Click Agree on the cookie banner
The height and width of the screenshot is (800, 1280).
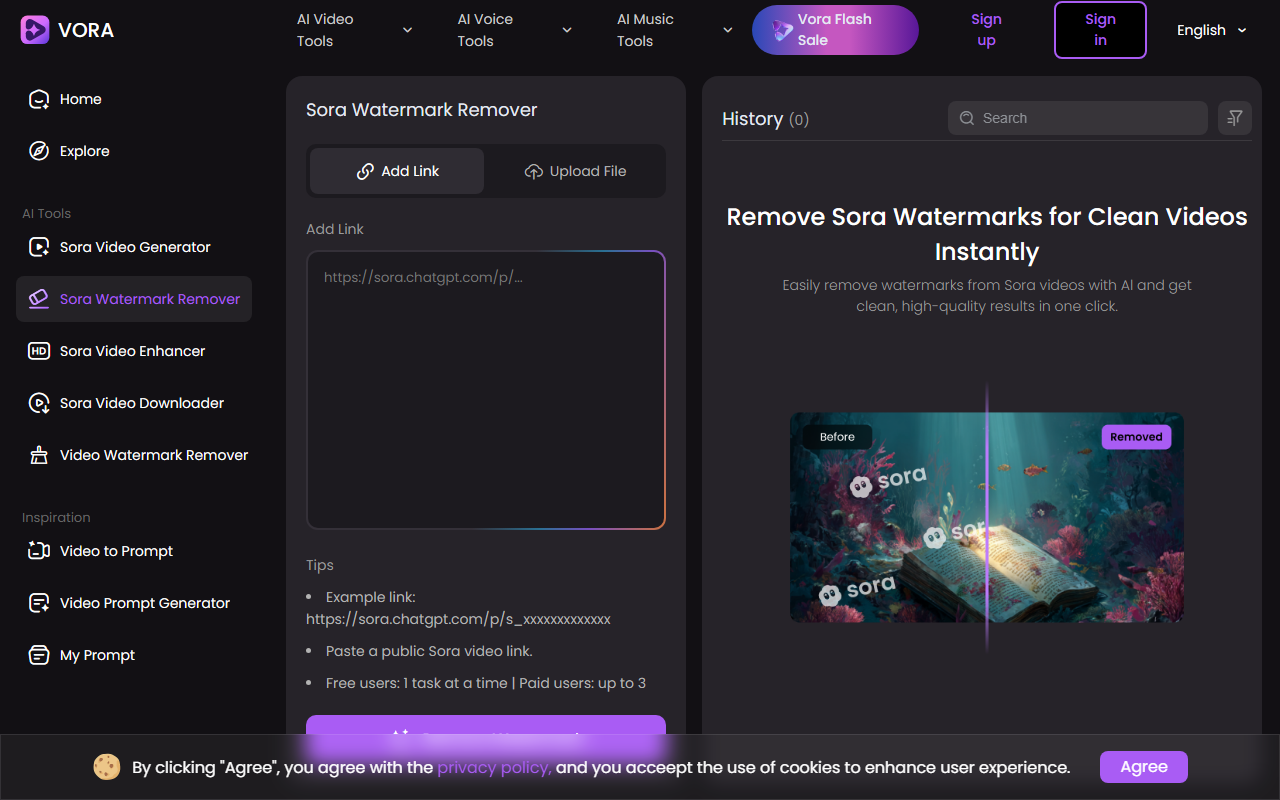pyautogui.click(x=1144, y=767)
